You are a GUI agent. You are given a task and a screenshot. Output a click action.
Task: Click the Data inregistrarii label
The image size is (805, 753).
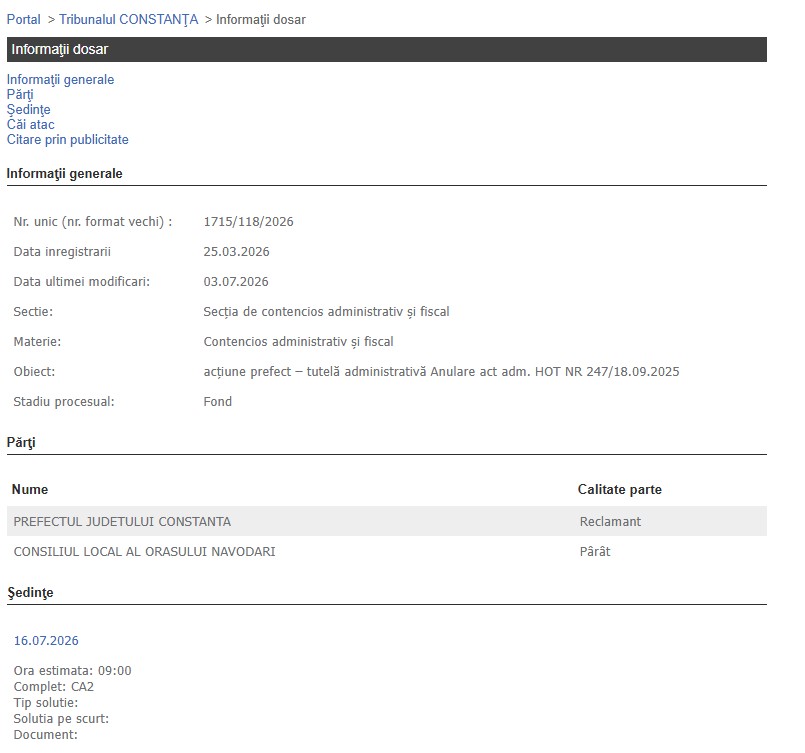point(62,252)
